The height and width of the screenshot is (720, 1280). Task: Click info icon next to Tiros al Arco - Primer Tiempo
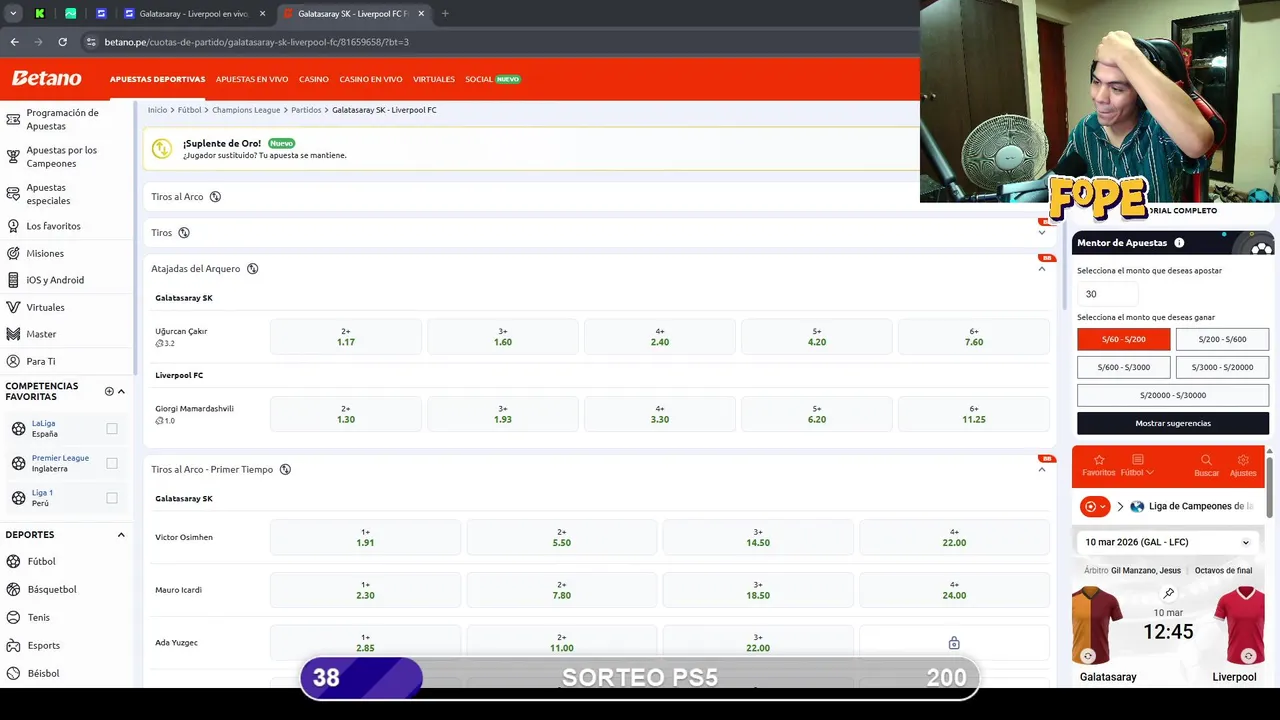click(285, 469)
